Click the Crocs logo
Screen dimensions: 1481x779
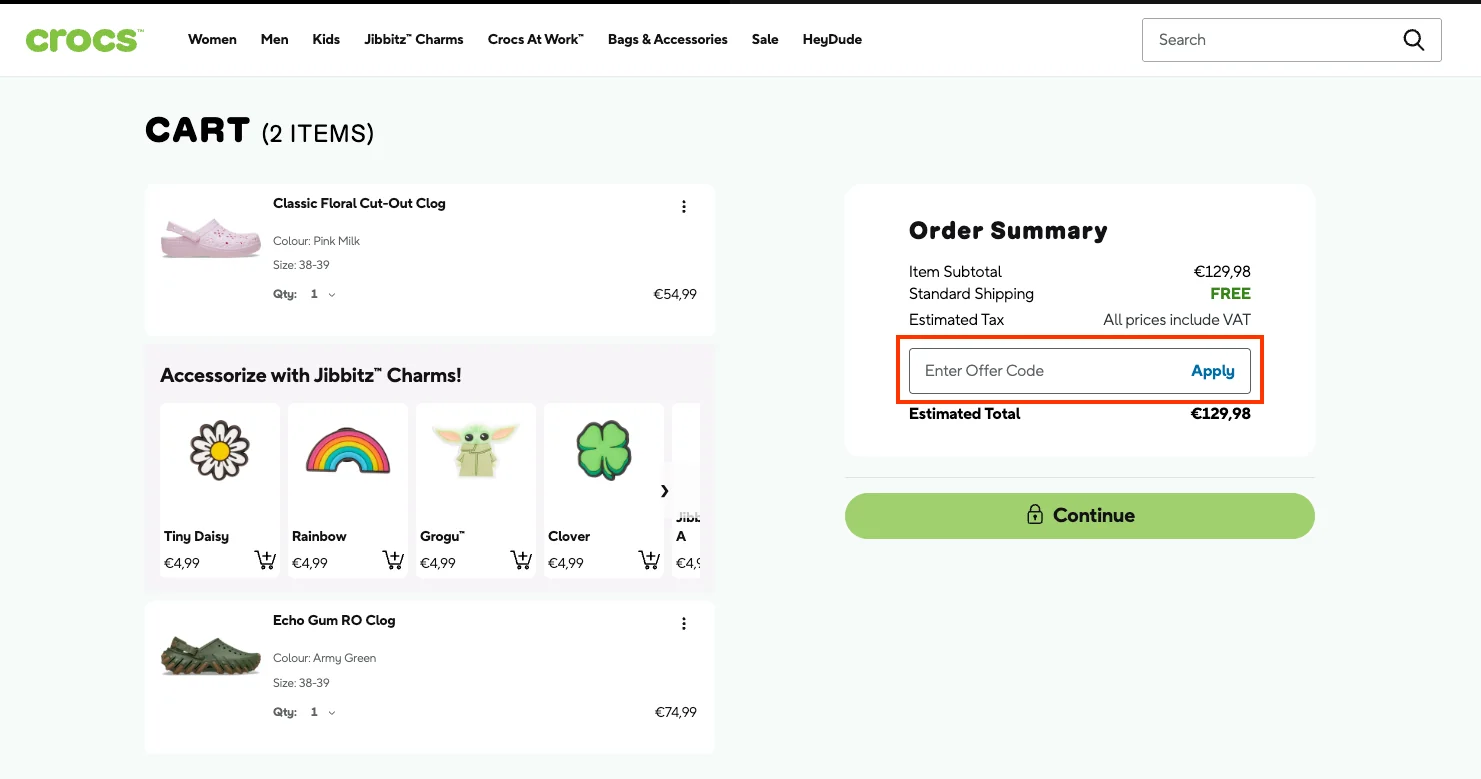[85, 40]
